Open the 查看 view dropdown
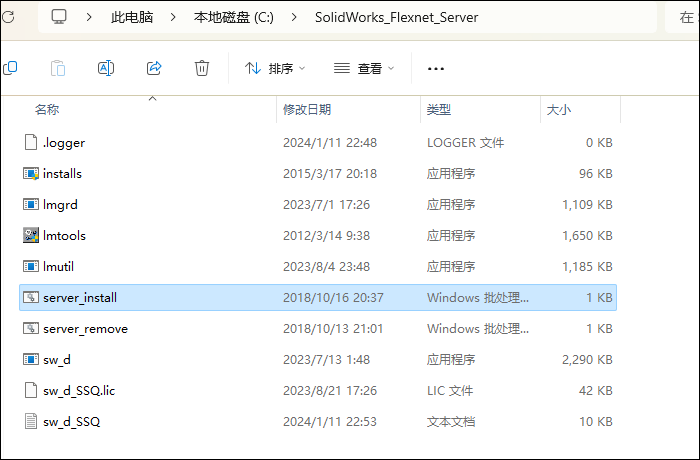 pos(364,68)
